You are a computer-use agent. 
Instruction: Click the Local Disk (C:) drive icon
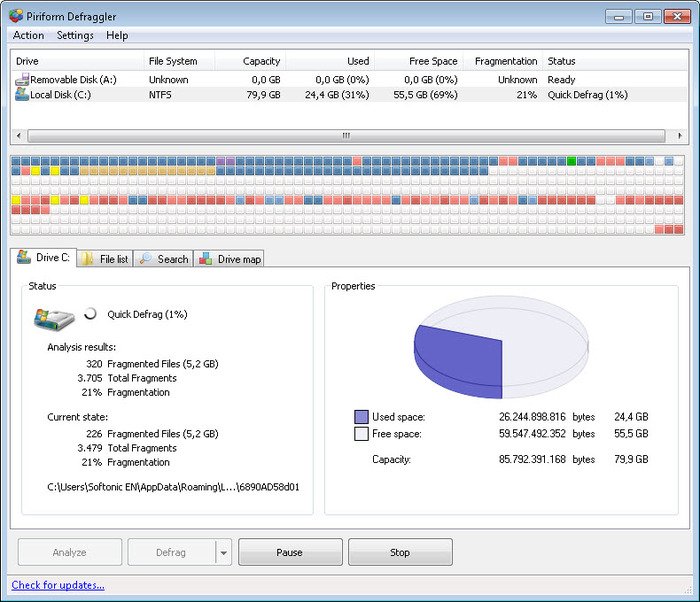point(22,94)
